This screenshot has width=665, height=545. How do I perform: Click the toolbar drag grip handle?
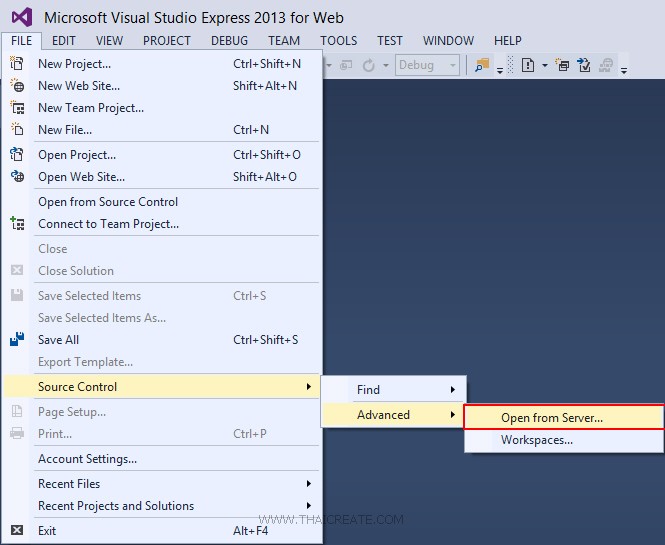(511, 65)
